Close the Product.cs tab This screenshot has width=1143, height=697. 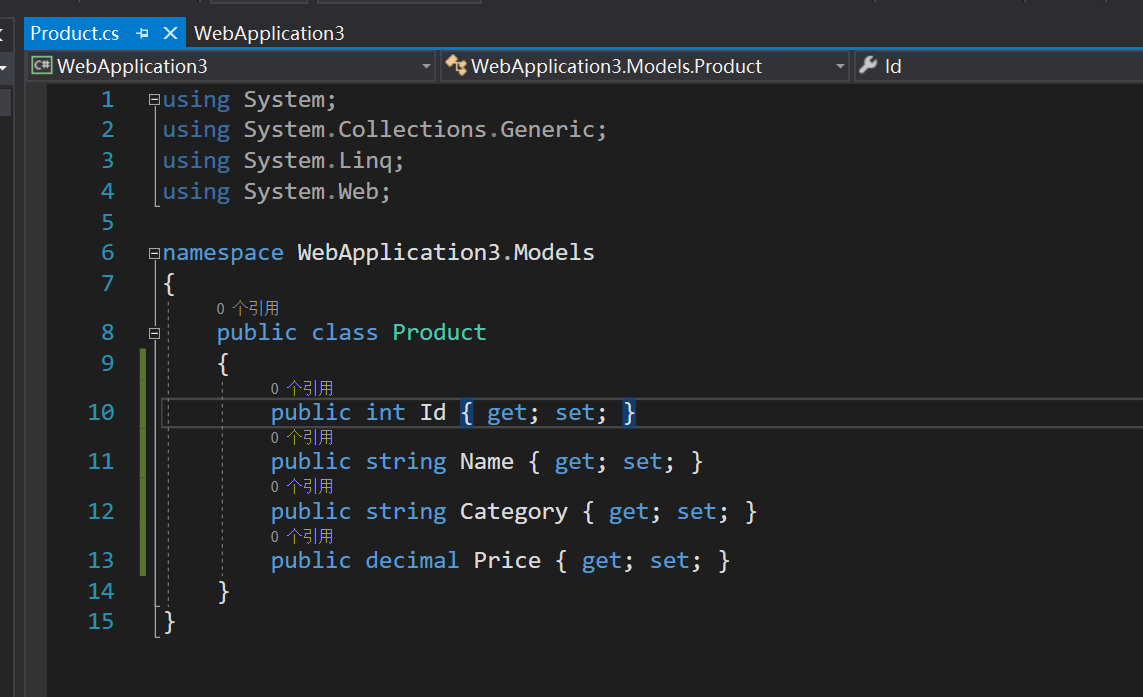[x=170, y=33]
